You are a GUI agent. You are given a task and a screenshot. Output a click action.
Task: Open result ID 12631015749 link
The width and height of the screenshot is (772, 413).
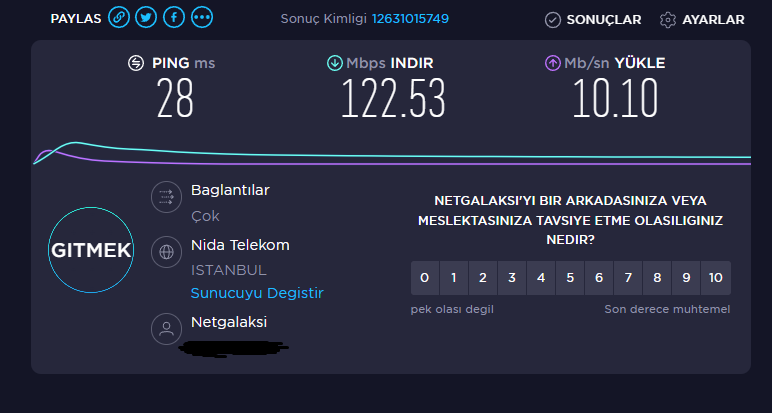coord(410,19)
